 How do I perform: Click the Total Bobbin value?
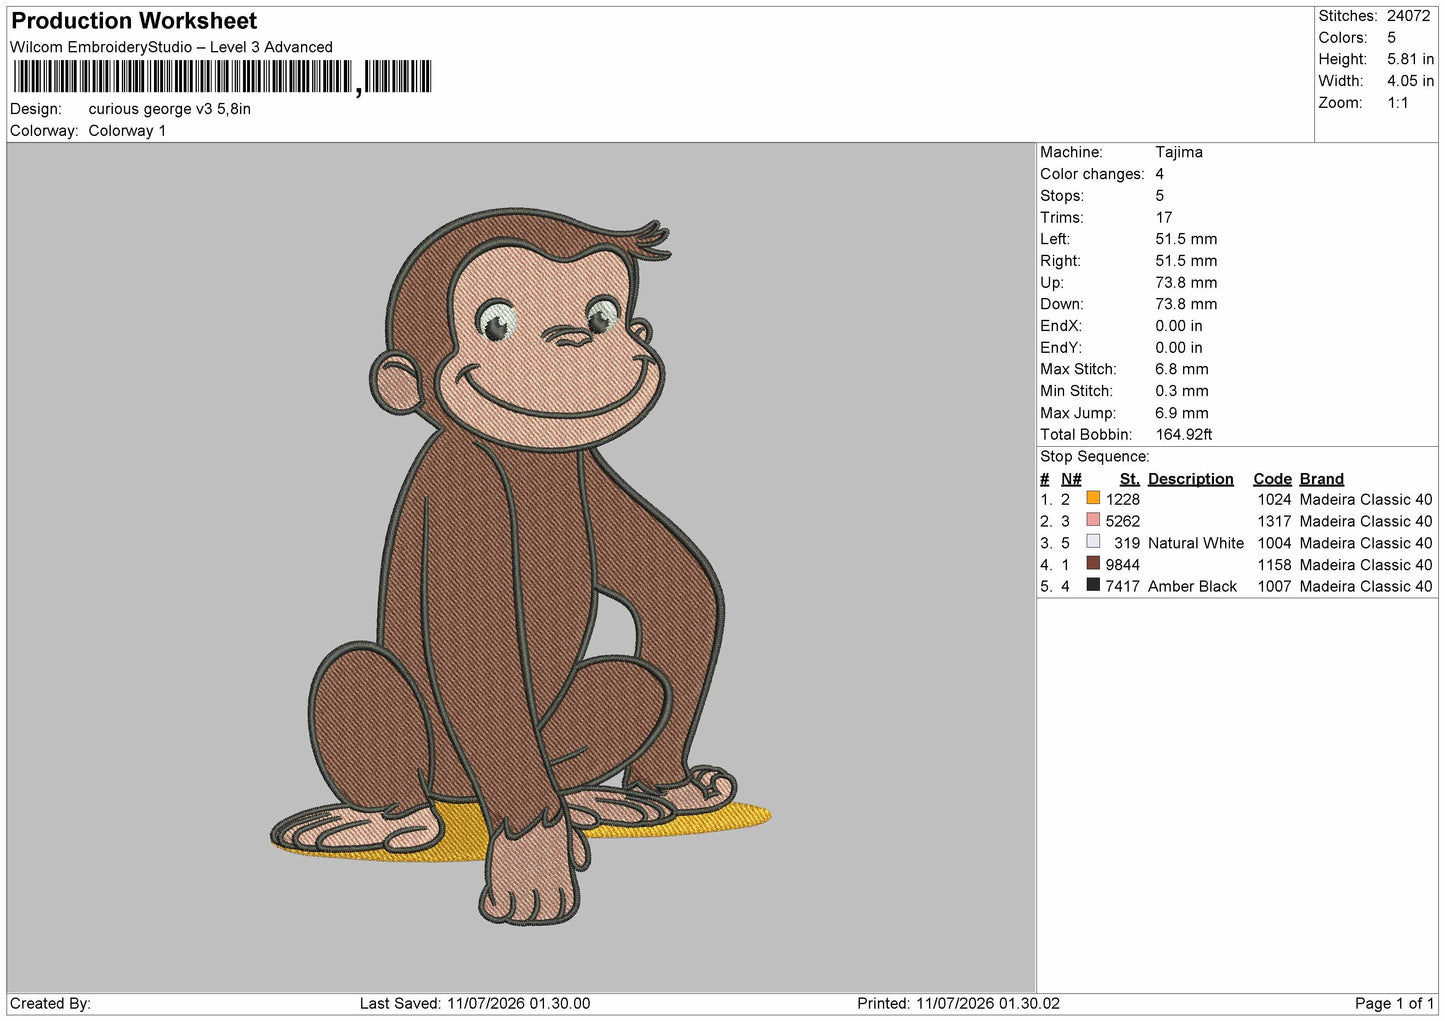coord(1183,434)
